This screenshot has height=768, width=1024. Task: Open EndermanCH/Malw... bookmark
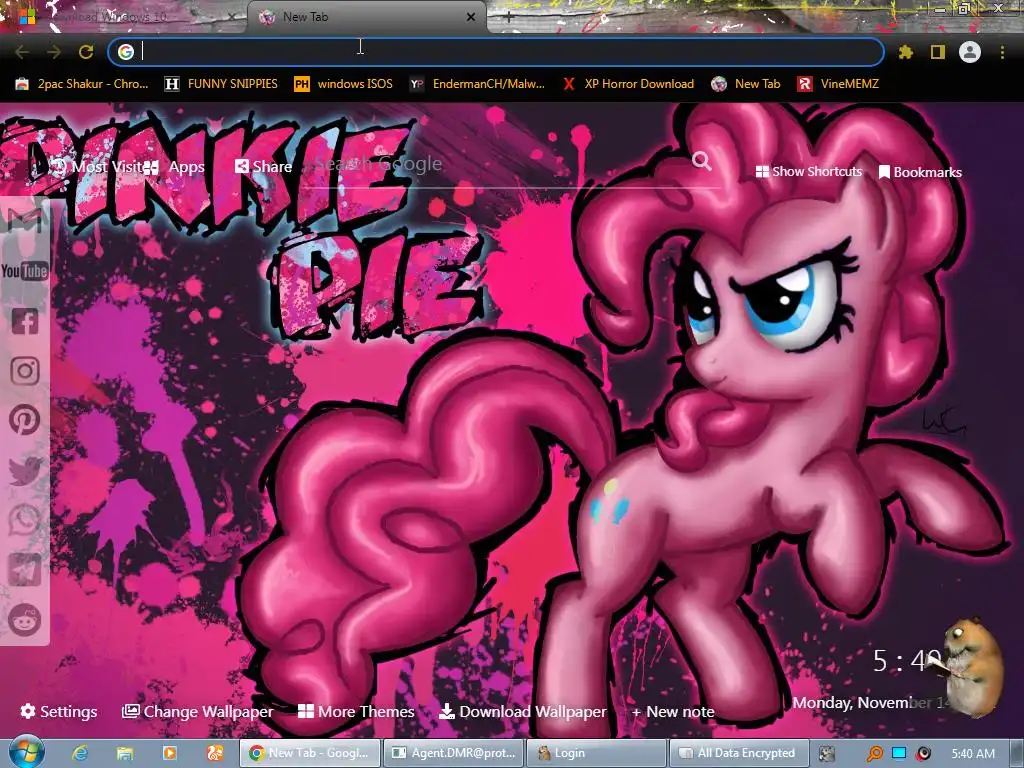pos(477,84)
